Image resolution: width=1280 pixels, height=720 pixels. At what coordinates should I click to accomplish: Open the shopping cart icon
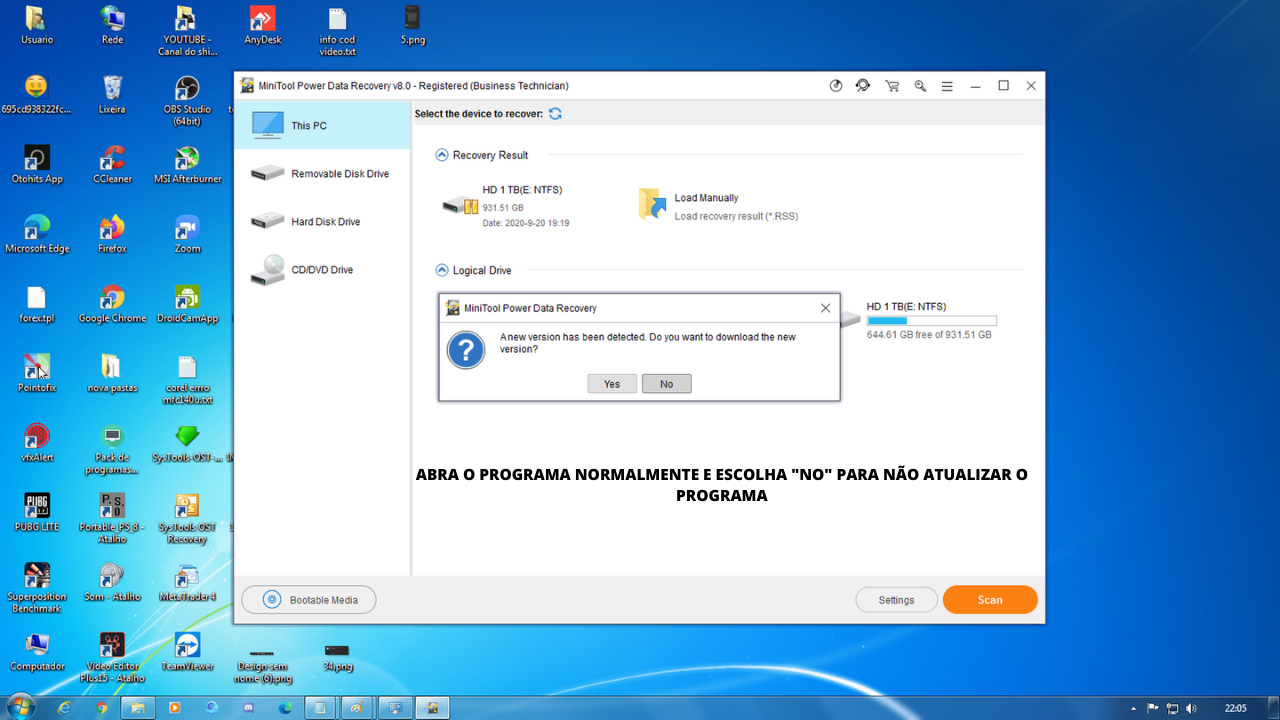(892, 86)
